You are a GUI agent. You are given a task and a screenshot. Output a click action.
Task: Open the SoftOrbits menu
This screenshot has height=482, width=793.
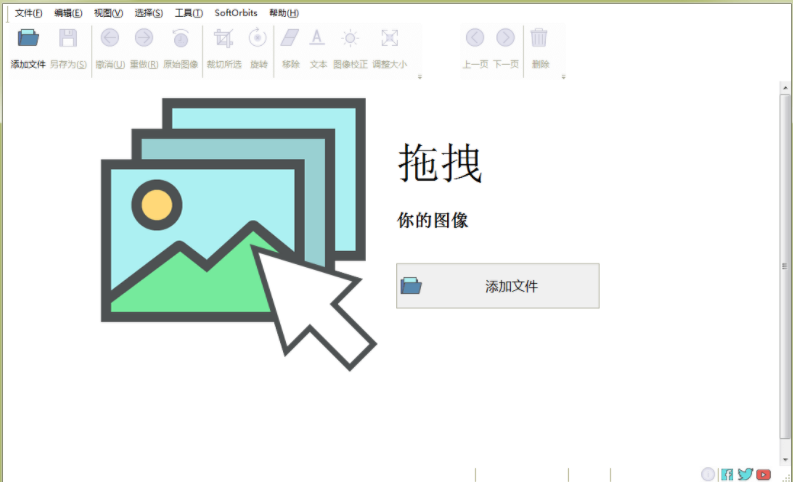point(236,13)
